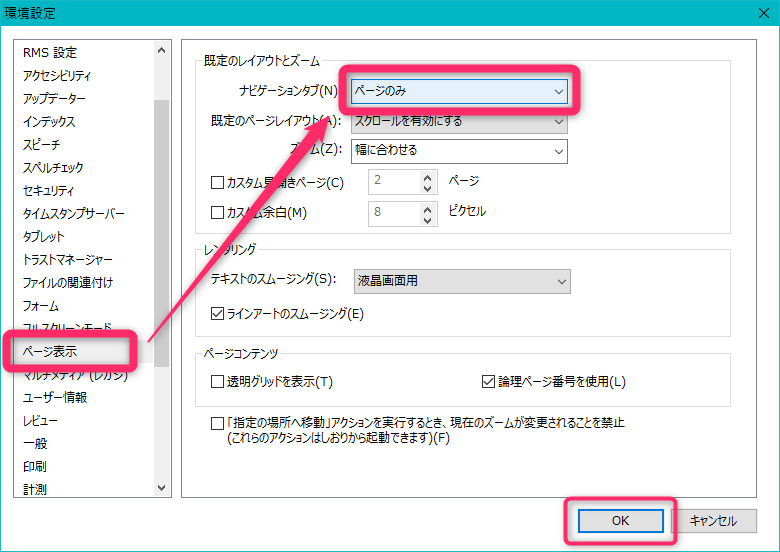Select ページ表示 in the category list
This screenshot has width=780, height=552.
coord(50,352)
